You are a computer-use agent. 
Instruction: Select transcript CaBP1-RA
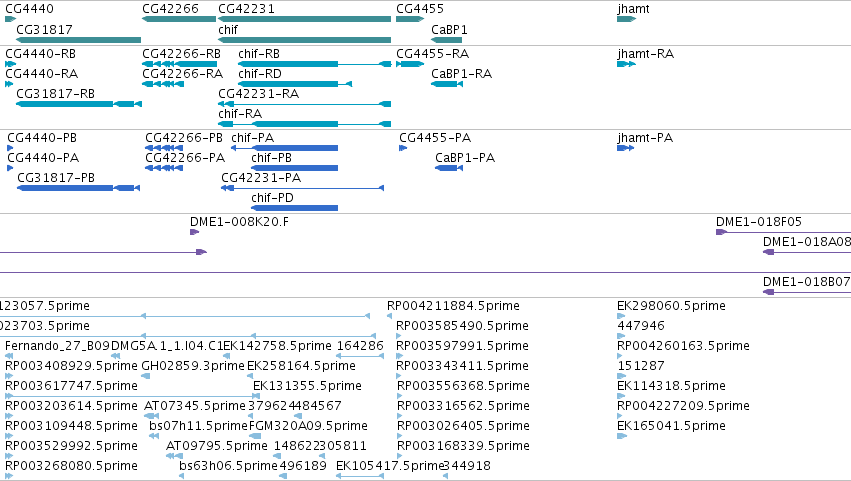(462, 73)
